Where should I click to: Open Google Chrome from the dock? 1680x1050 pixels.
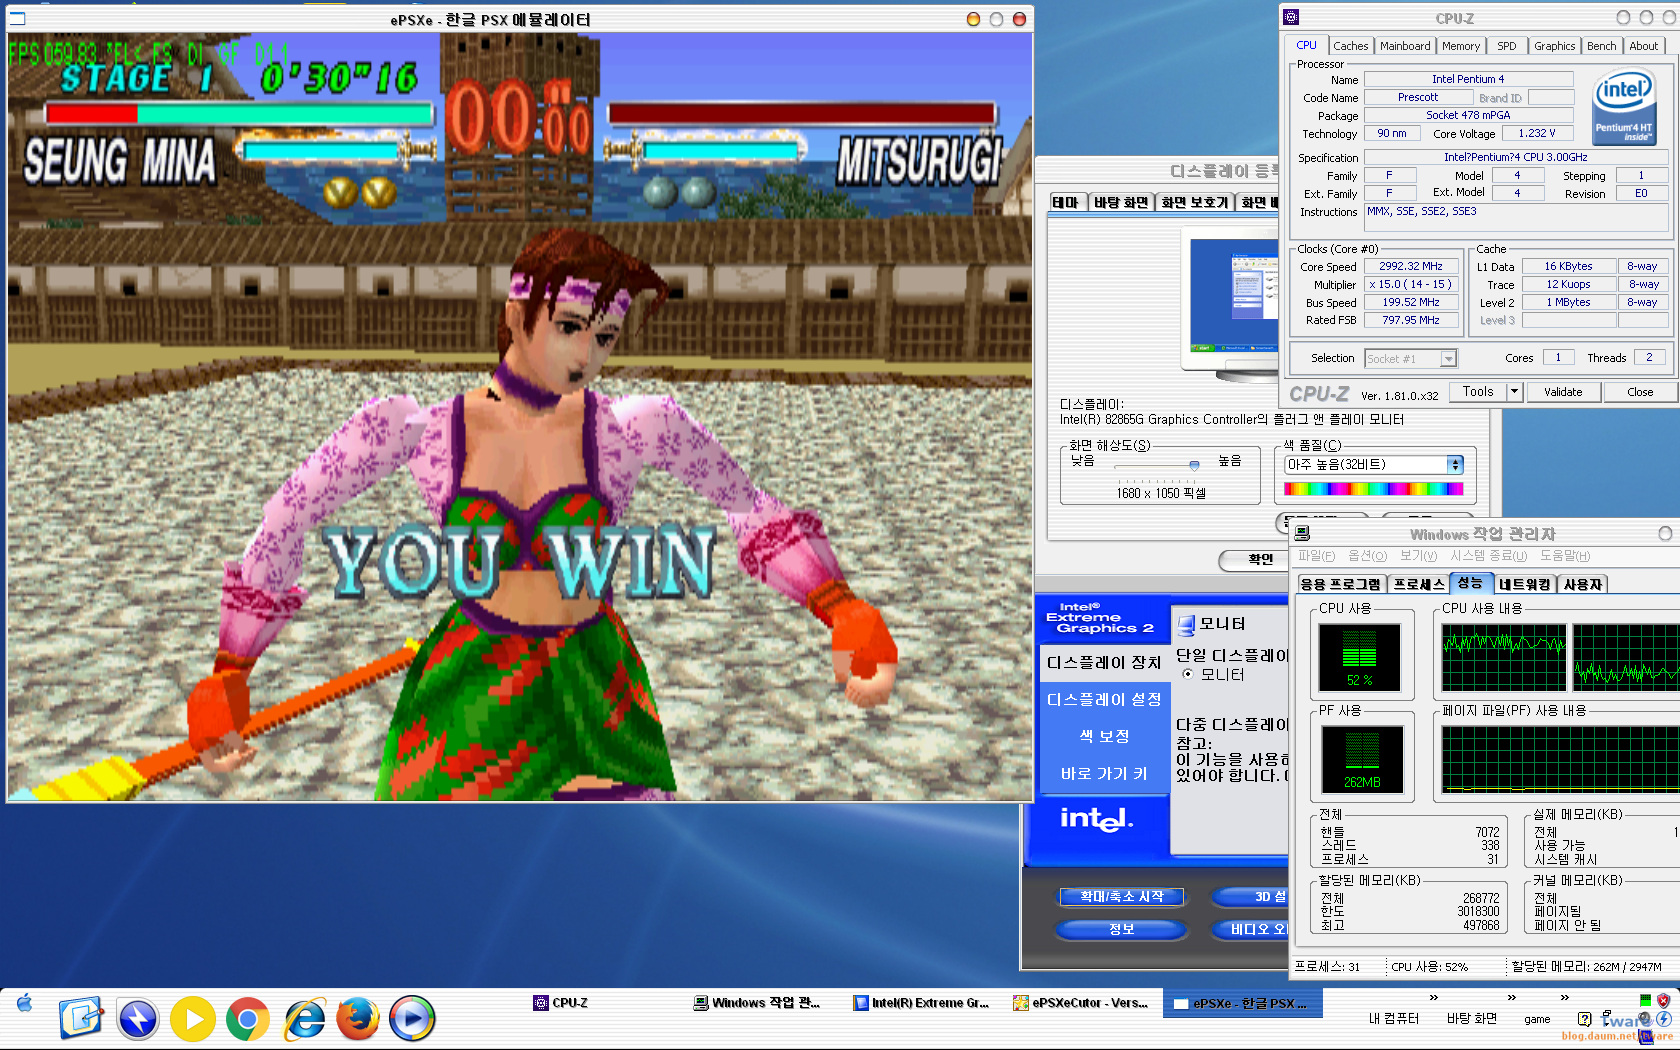(x=247, y=1019)
